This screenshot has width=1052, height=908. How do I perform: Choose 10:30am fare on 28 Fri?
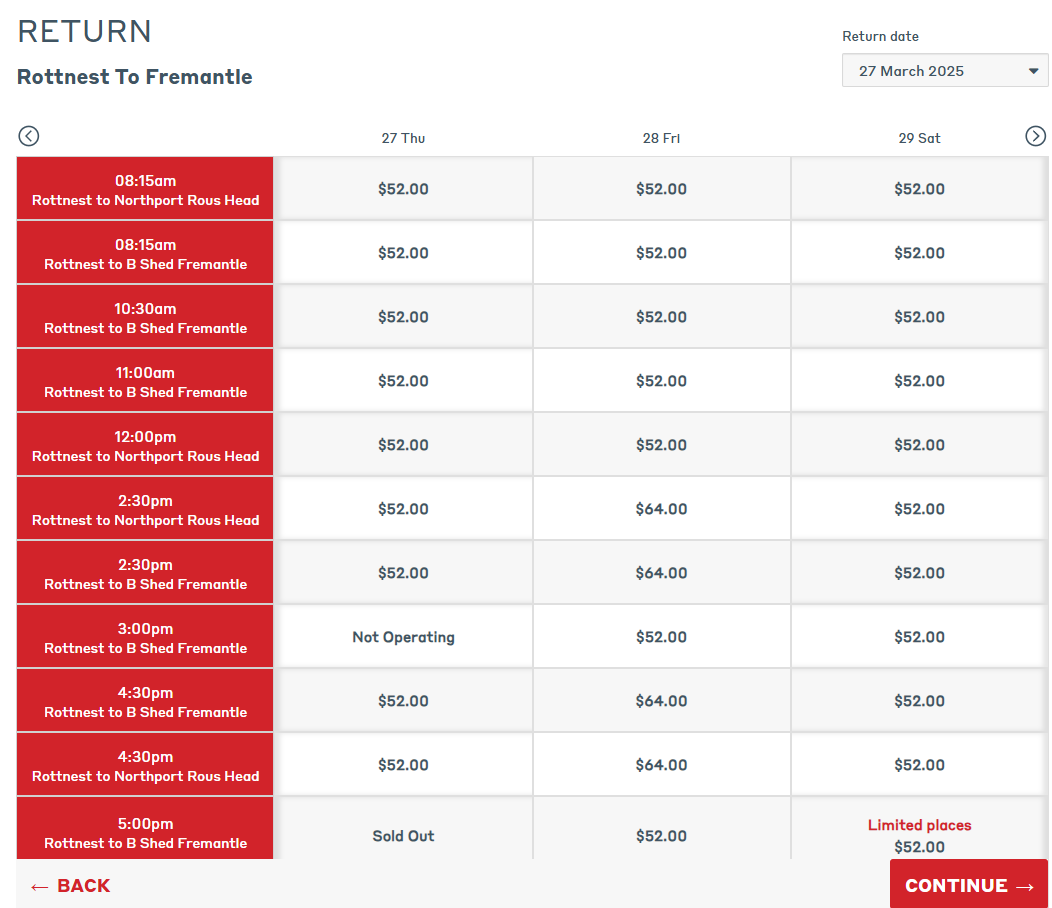click(662, 317)
